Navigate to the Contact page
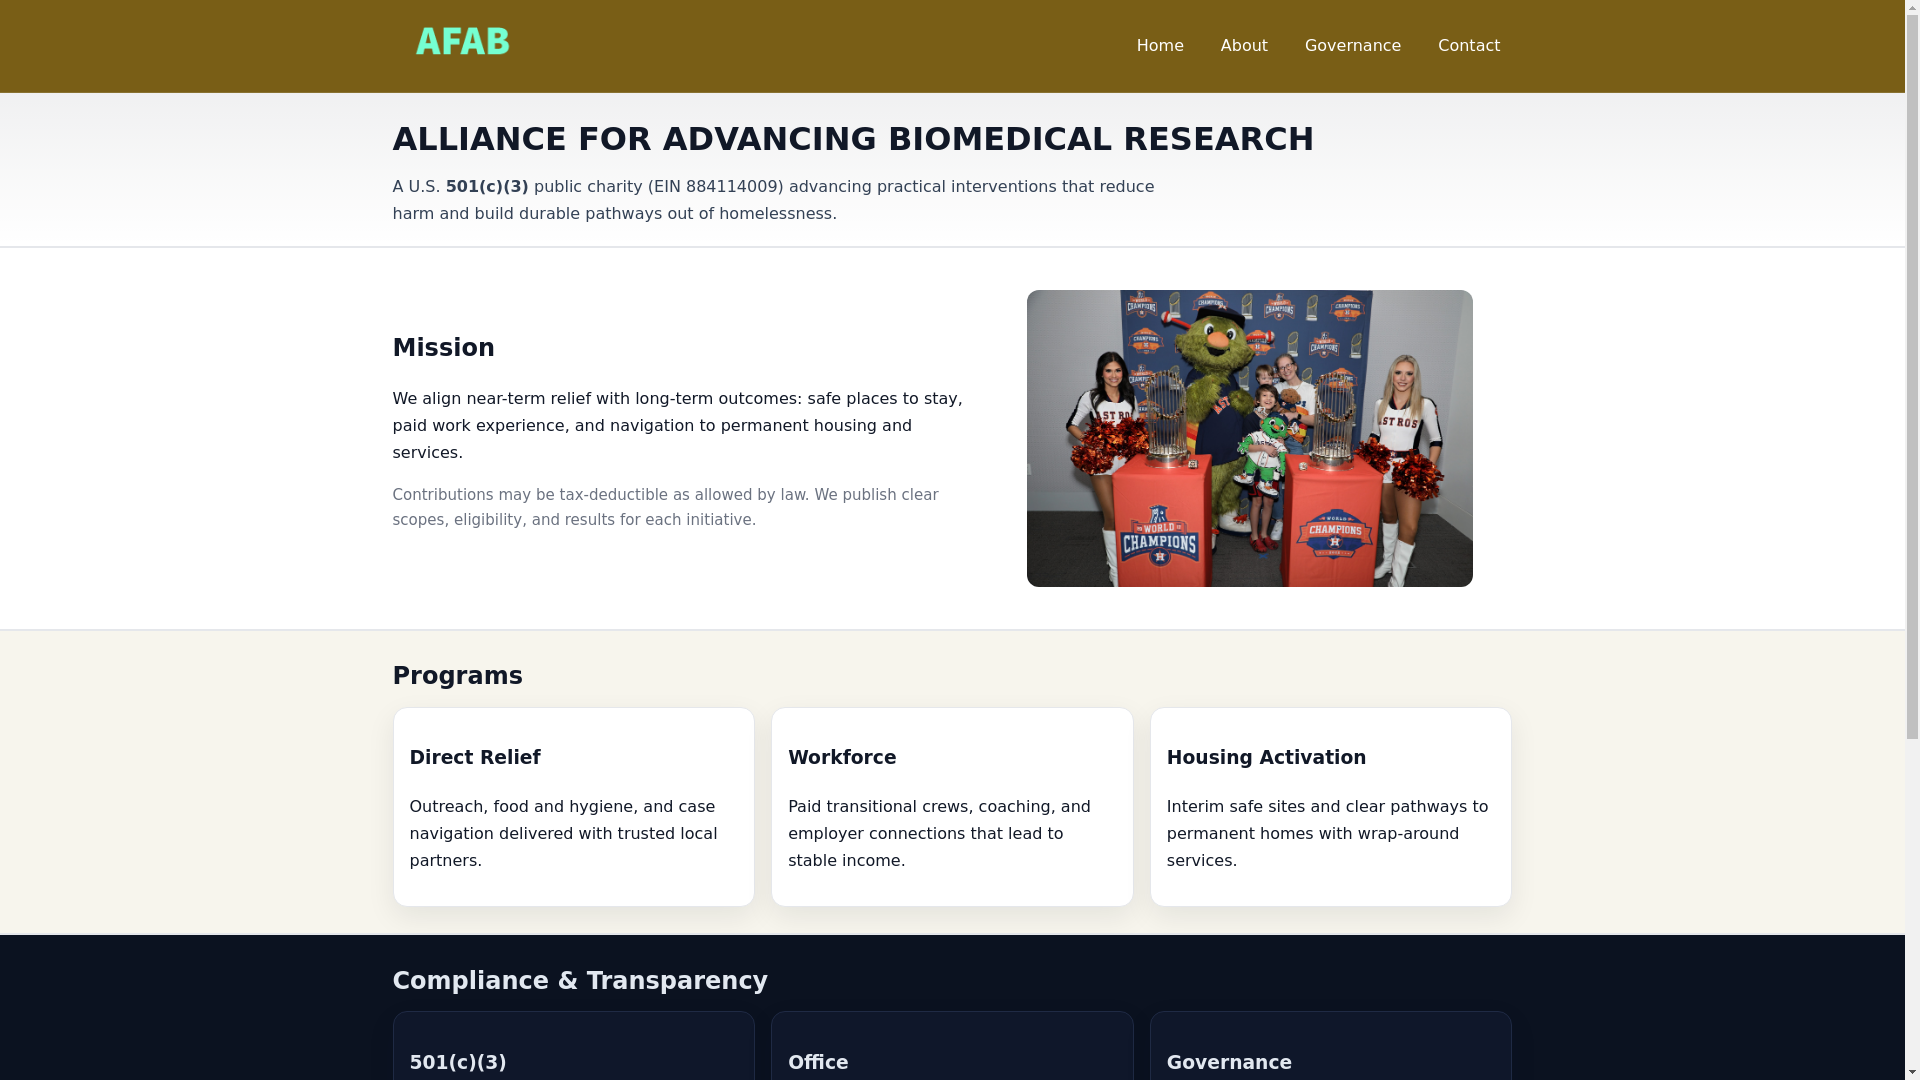Screen dimensions: 1920x1080 pos(1468,46)
